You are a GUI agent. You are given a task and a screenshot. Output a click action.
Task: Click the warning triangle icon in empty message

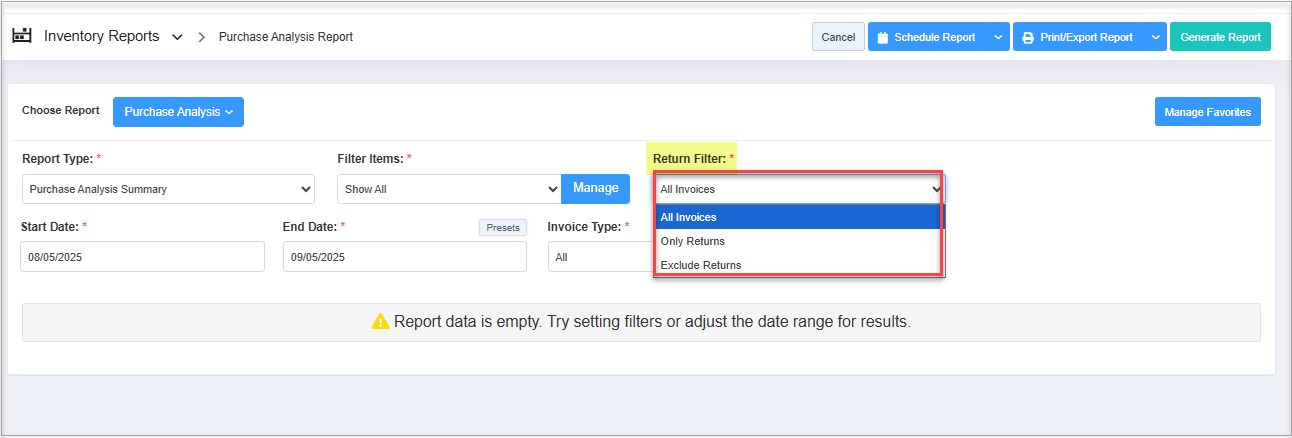[x=380, y=322]
